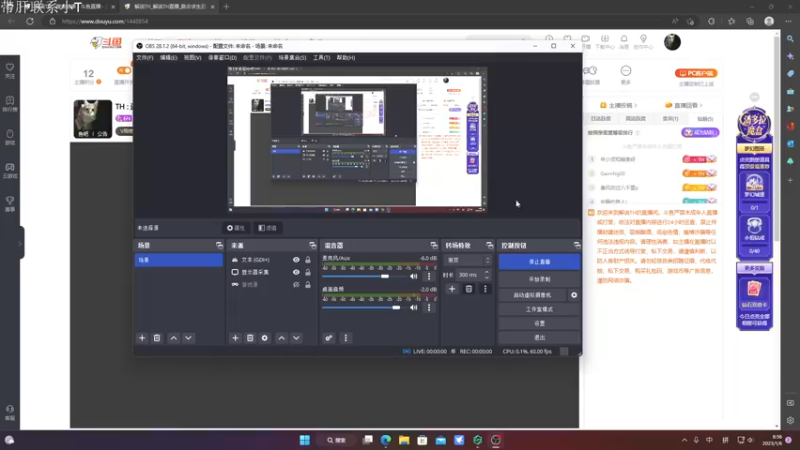Collapse Douyu left sidebar with arrow handle
The height and width of the screenshot is (450, 800).
[x=20, y=243]
